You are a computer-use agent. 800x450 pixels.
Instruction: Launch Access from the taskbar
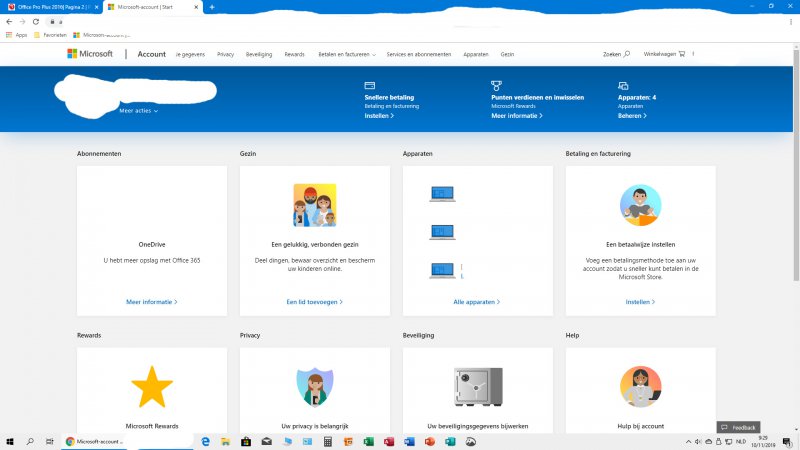389,442
